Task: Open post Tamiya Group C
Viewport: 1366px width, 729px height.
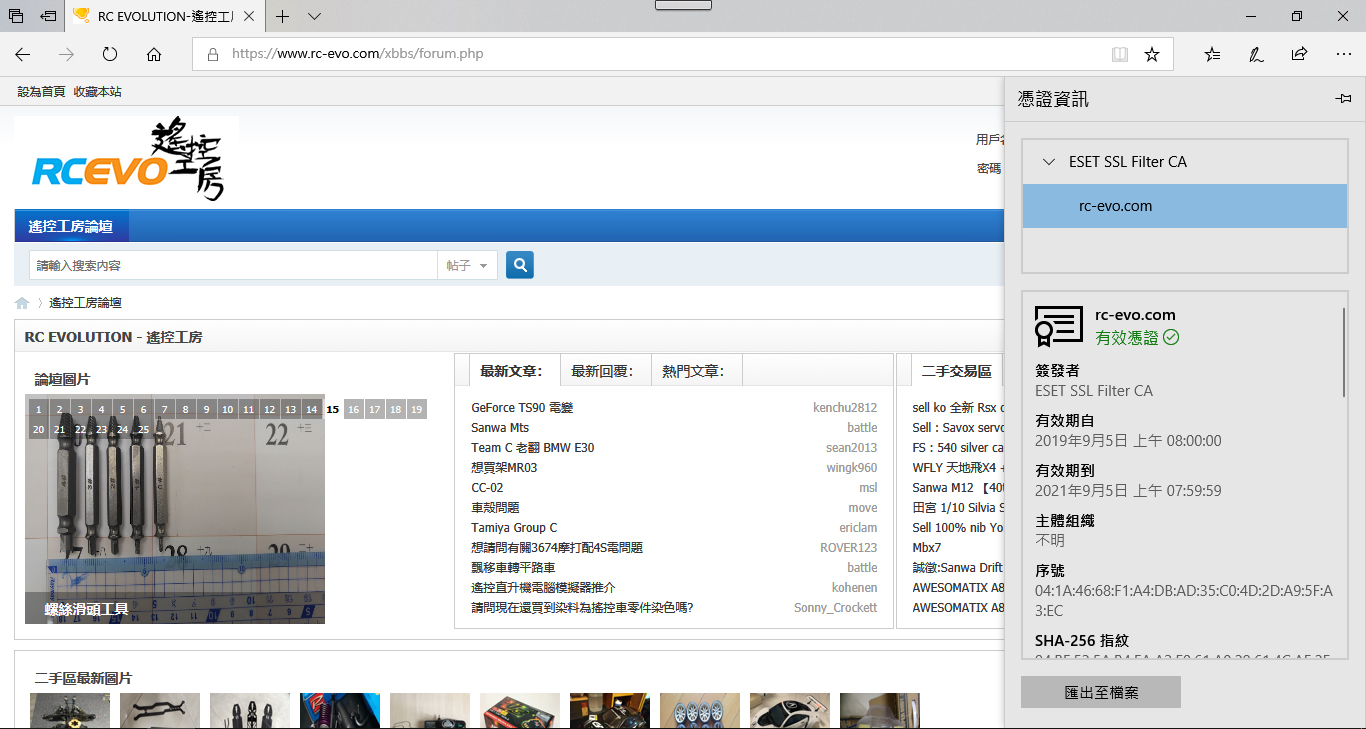Action: [514, 528]
